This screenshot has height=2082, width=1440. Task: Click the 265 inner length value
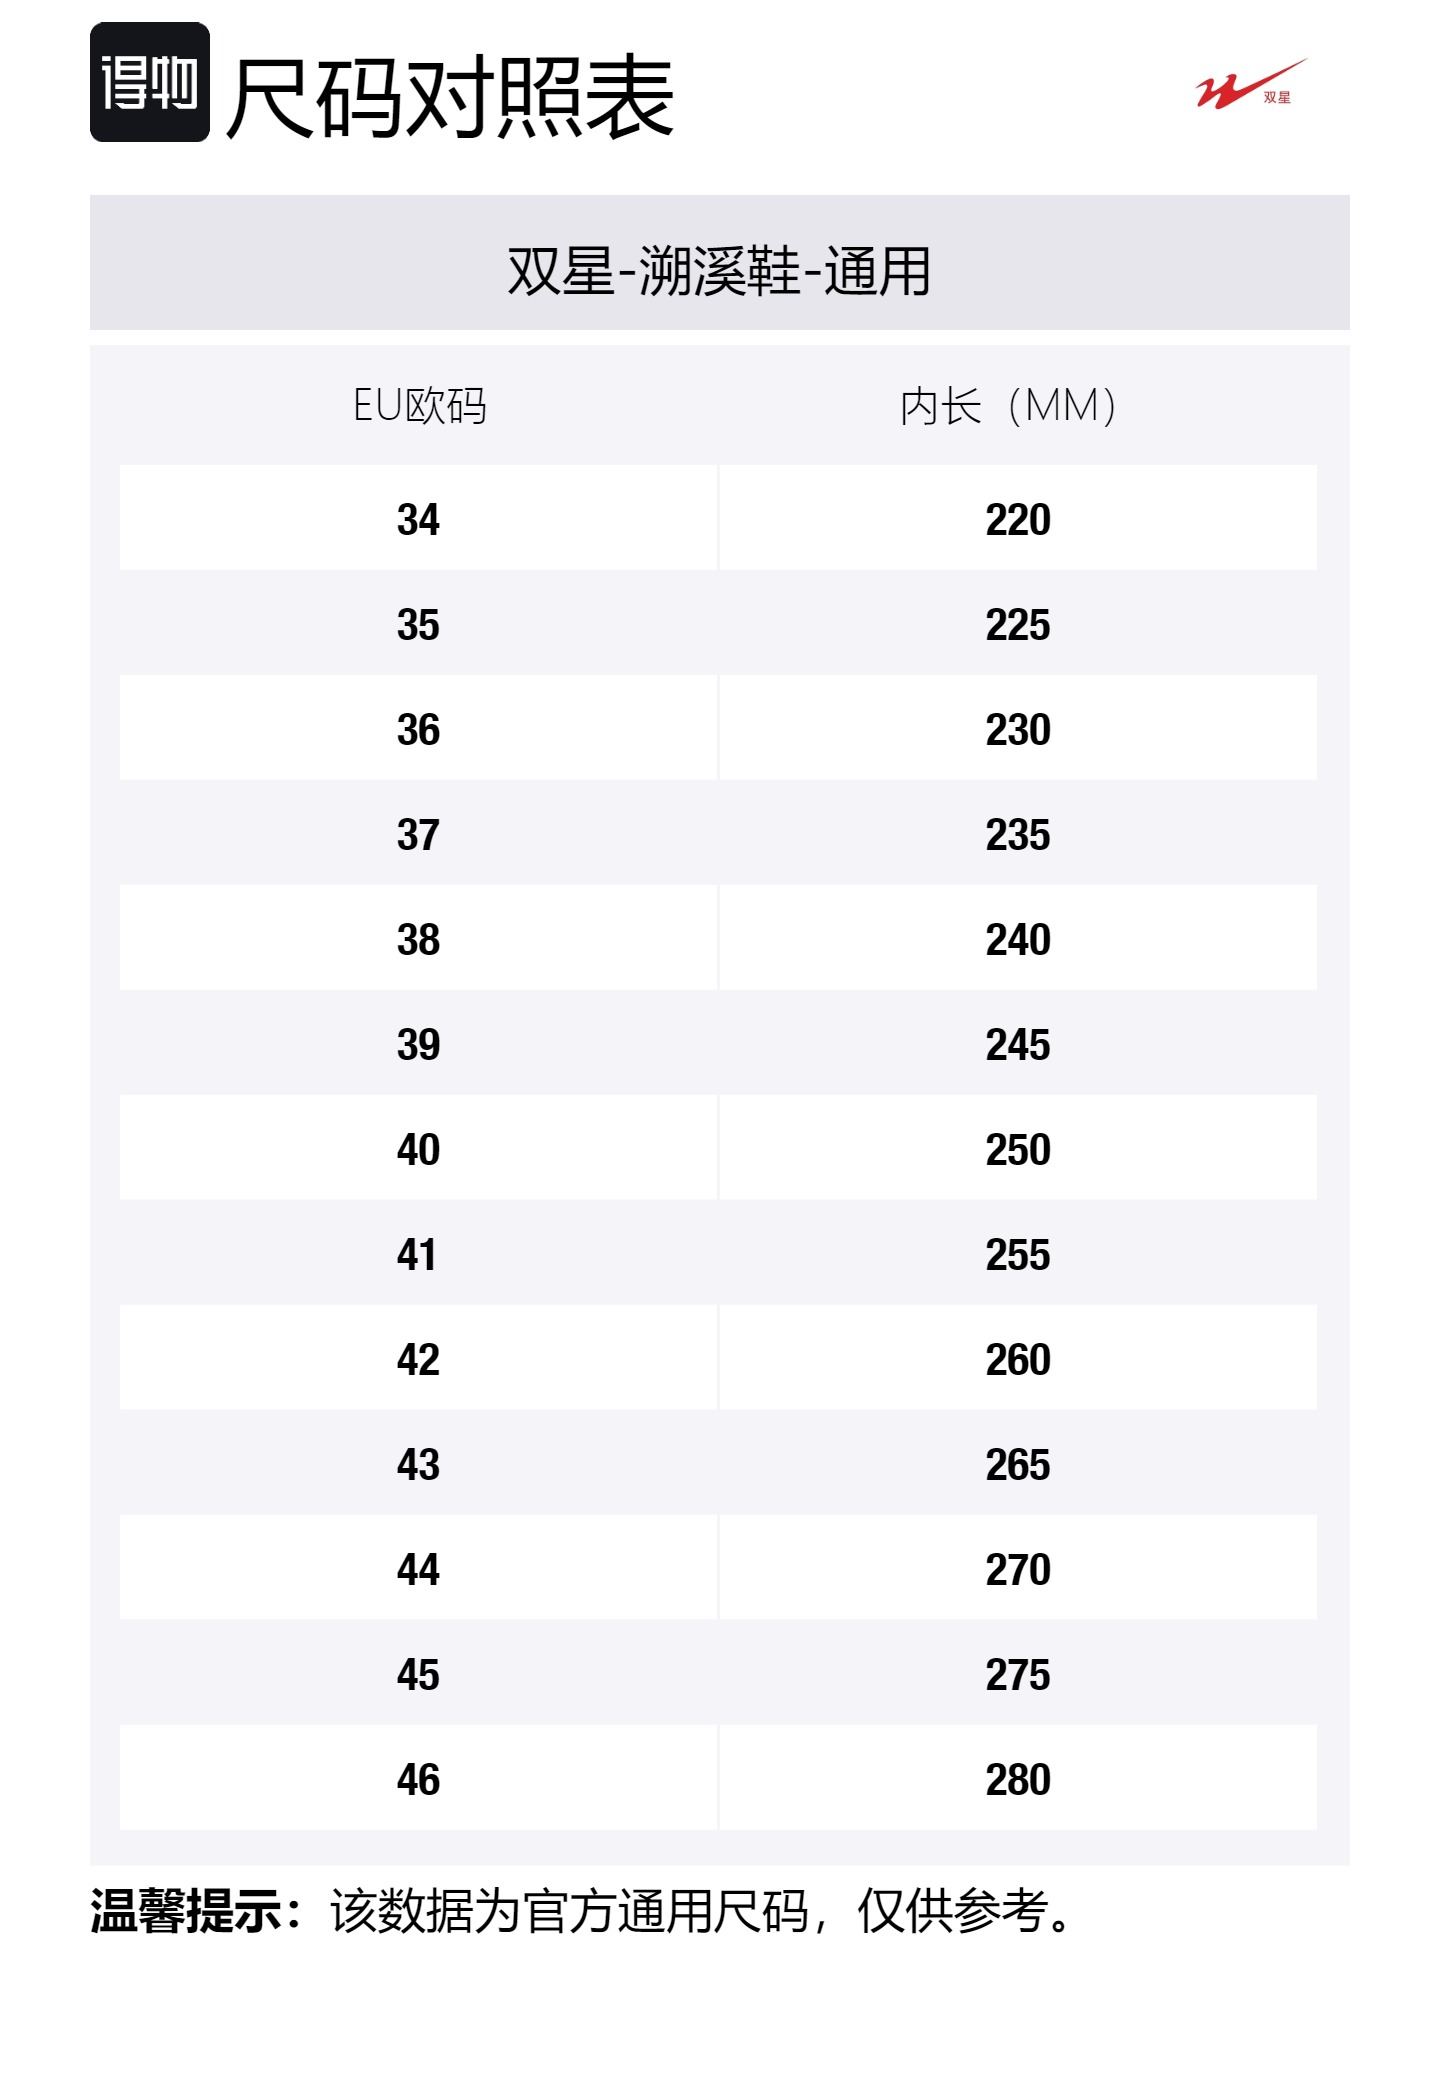click(x=1017, y=1464)
